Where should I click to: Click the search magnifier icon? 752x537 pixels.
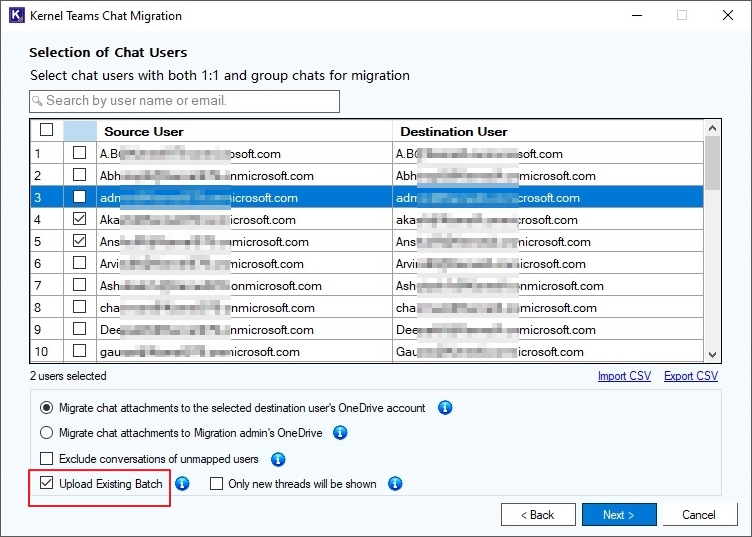point(37,101)
